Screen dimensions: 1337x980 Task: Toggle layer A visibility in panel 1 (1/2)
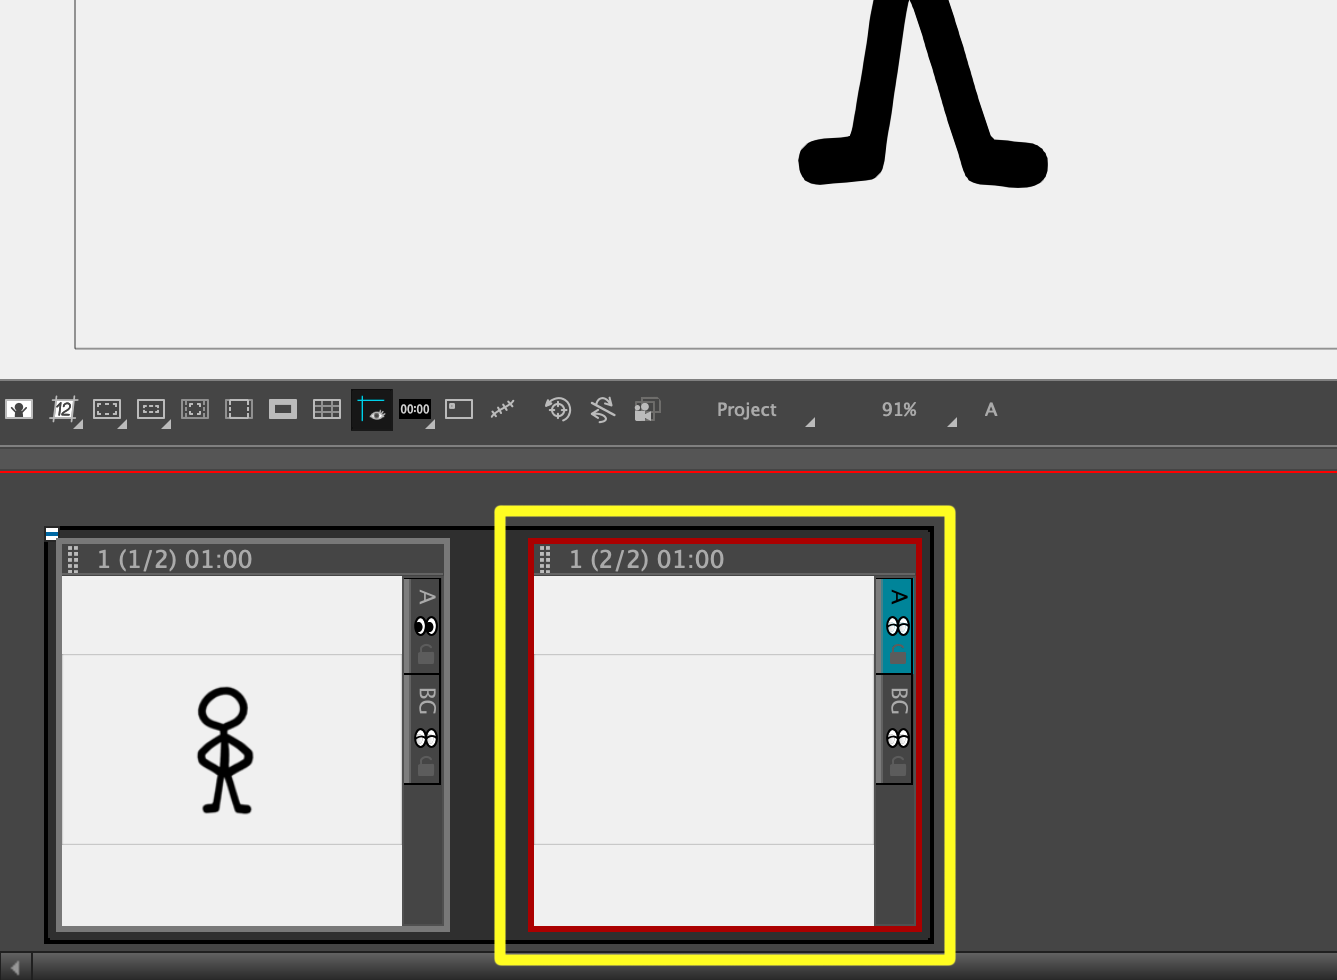[426, 627]
